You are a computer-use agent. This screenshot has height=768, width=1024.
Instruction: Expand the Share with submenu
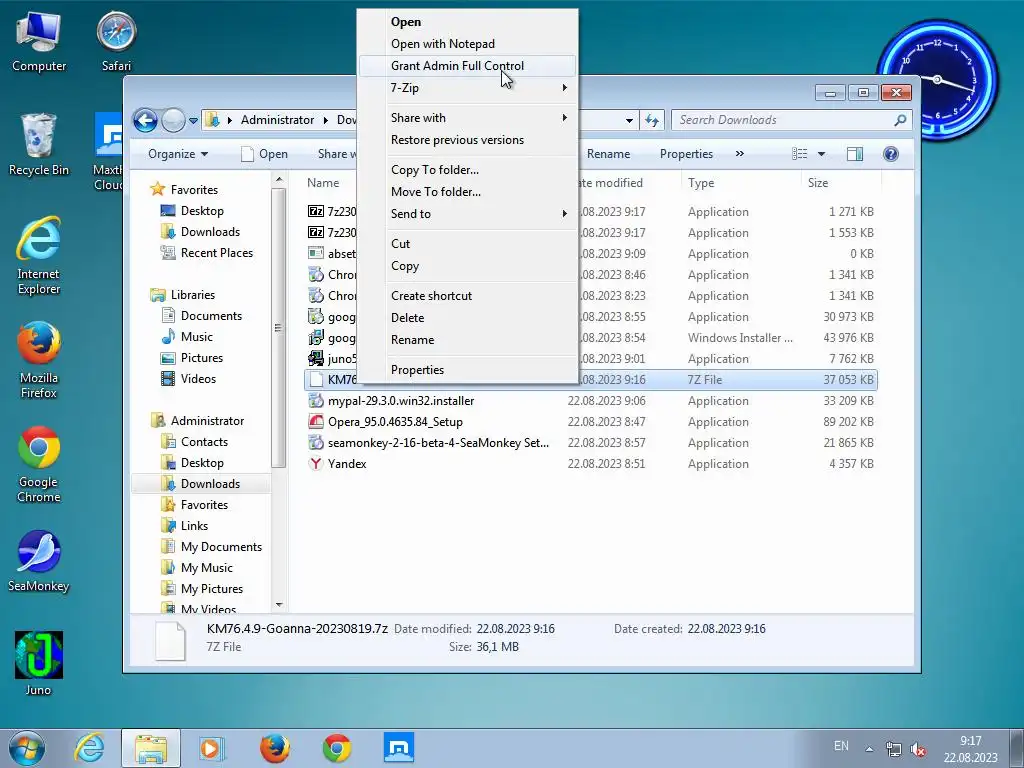click(x=468, y=118)
